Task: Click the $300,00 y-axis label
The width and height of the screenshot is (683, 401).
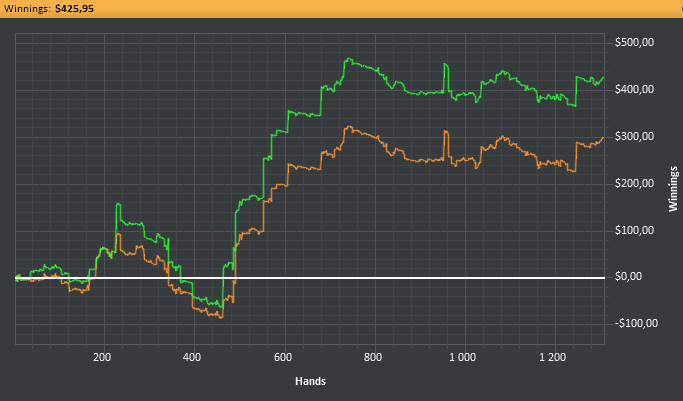Action: click(x=634, y=137)
